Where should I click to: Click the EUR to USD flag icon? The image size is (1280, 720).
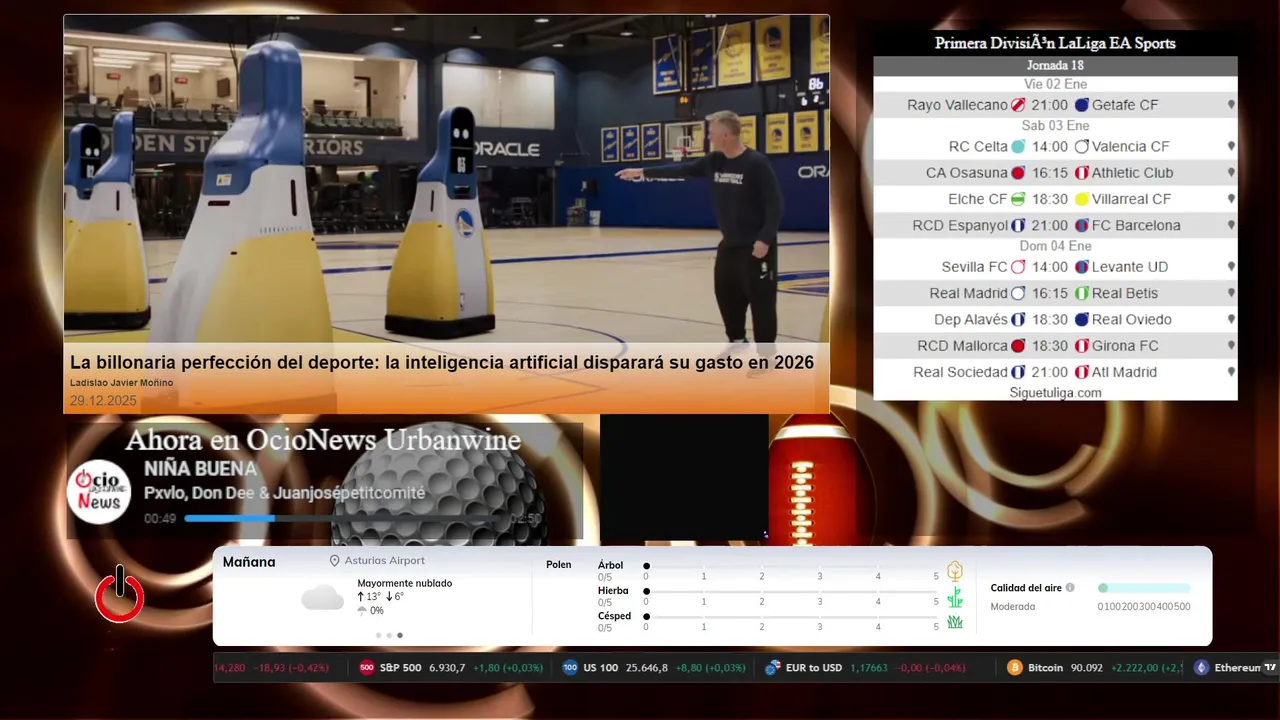point(772,667)
